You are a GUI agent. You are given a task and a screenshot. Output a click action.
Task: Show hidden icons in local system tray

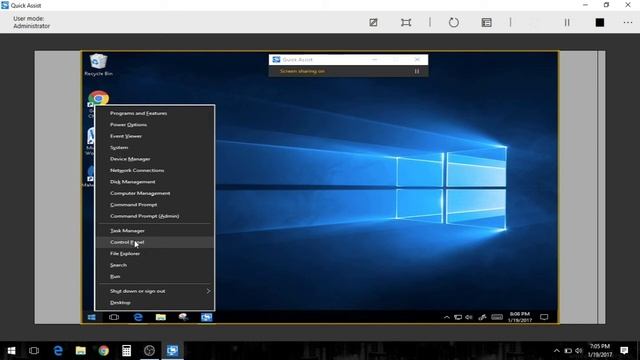556,351
